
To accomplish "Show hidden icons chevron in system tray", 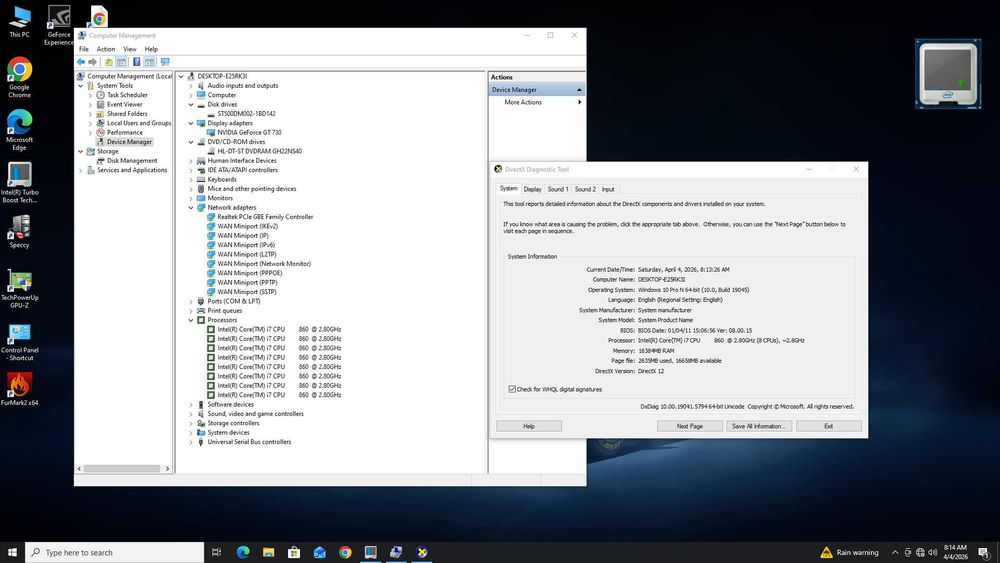I will point(895,552).
